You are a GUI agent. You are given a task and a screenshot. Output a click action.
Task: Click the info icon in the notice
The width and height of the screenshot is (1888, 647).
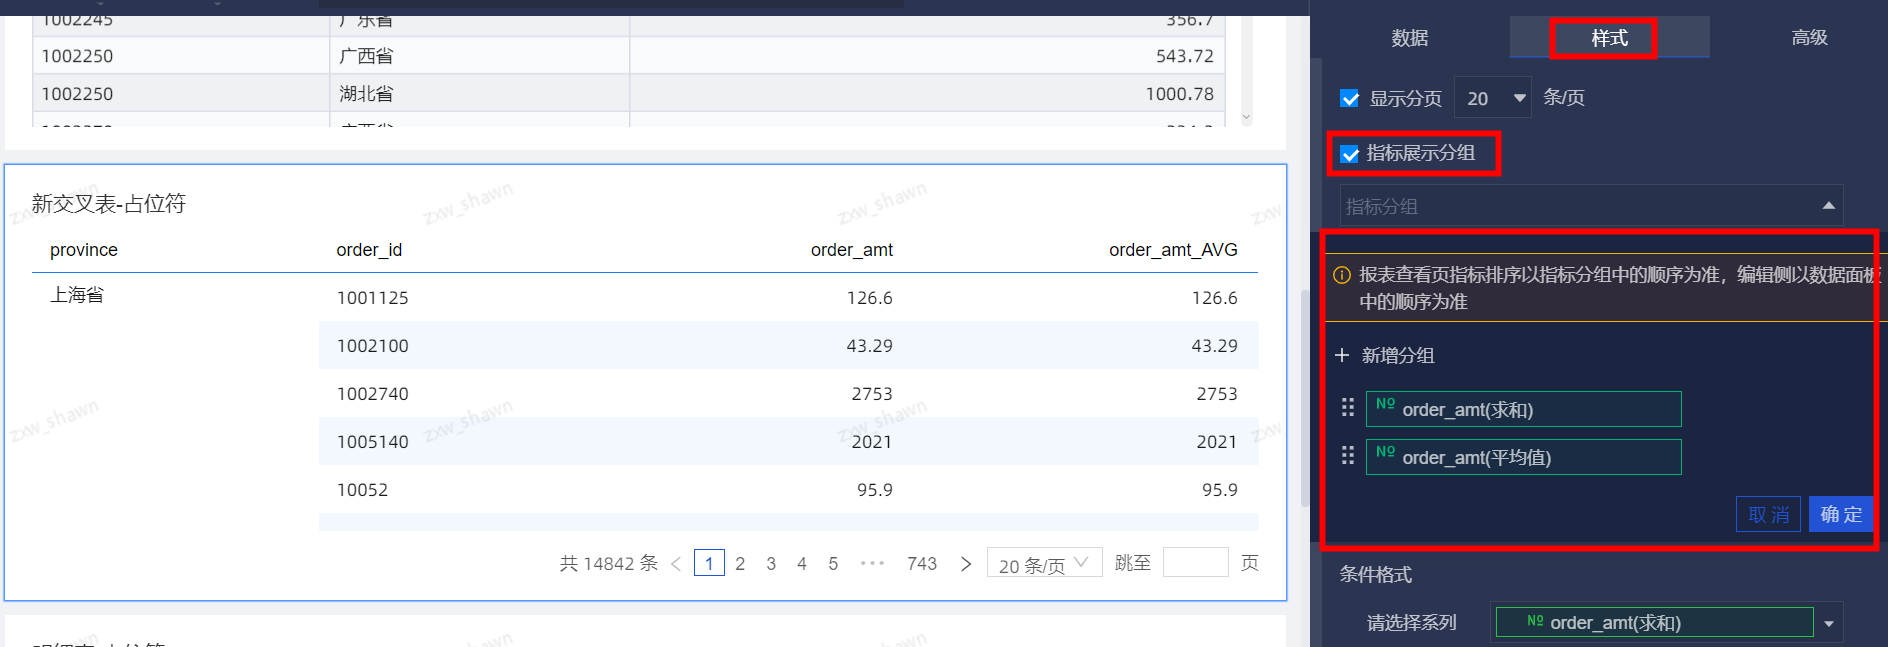pos(1342,275)
